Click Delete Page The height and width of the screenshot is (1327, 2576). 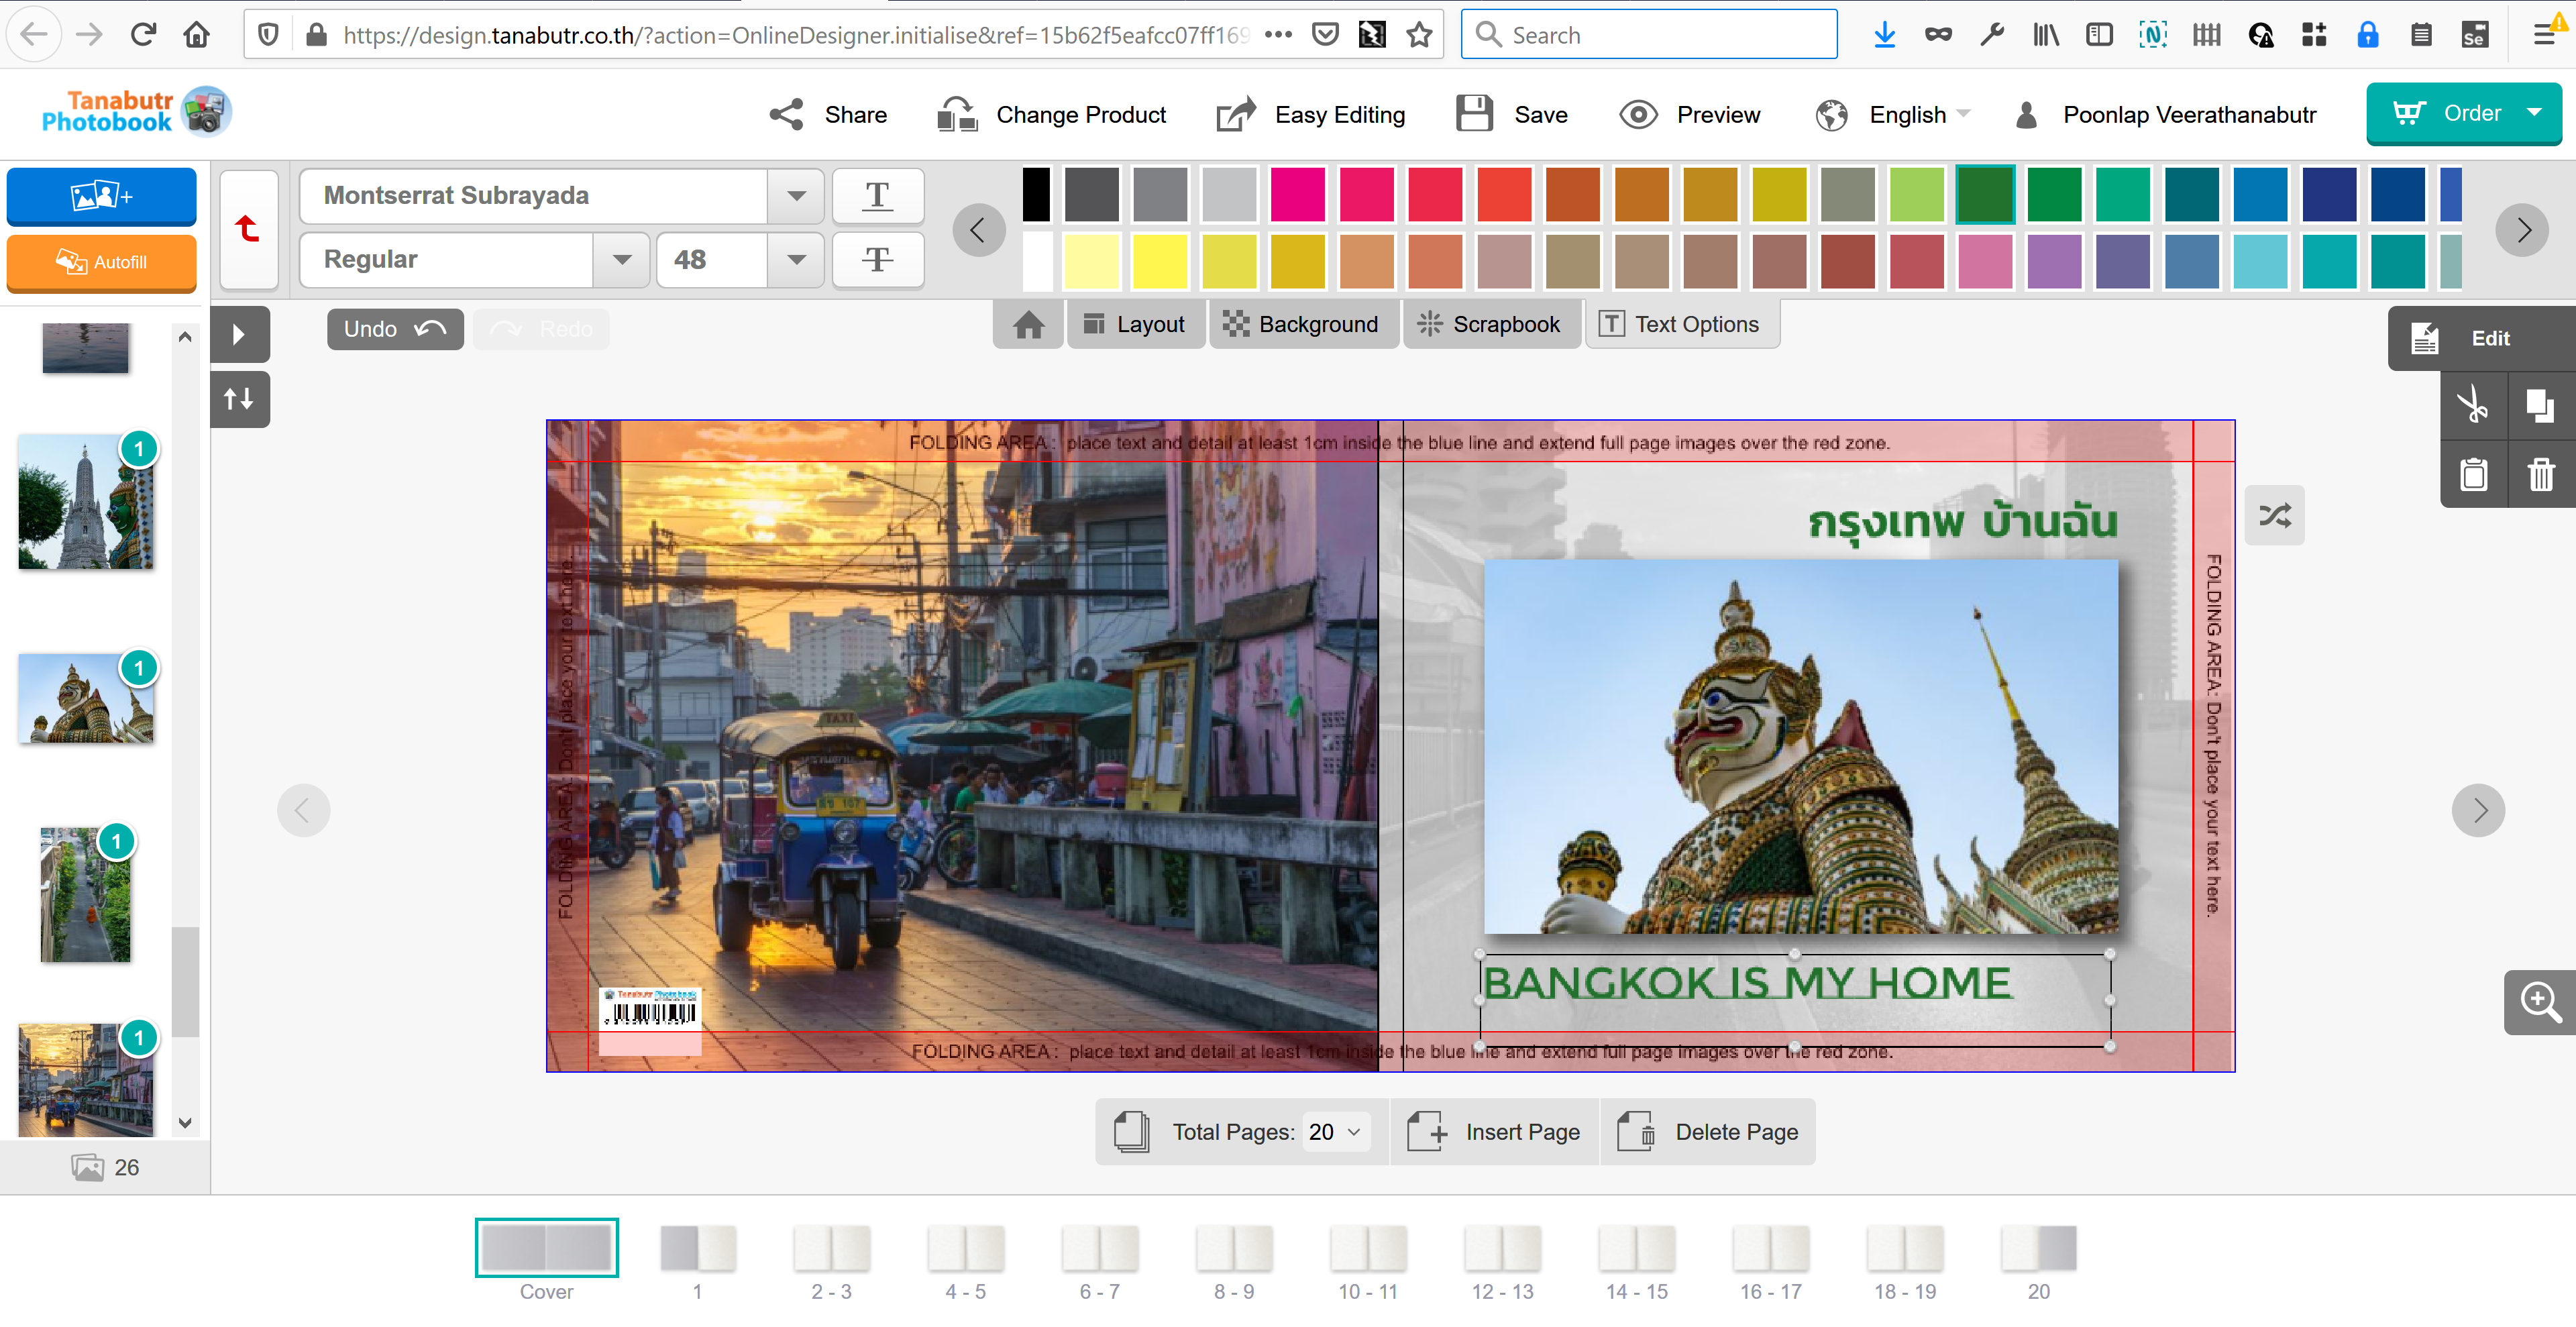[1708, 1132]
